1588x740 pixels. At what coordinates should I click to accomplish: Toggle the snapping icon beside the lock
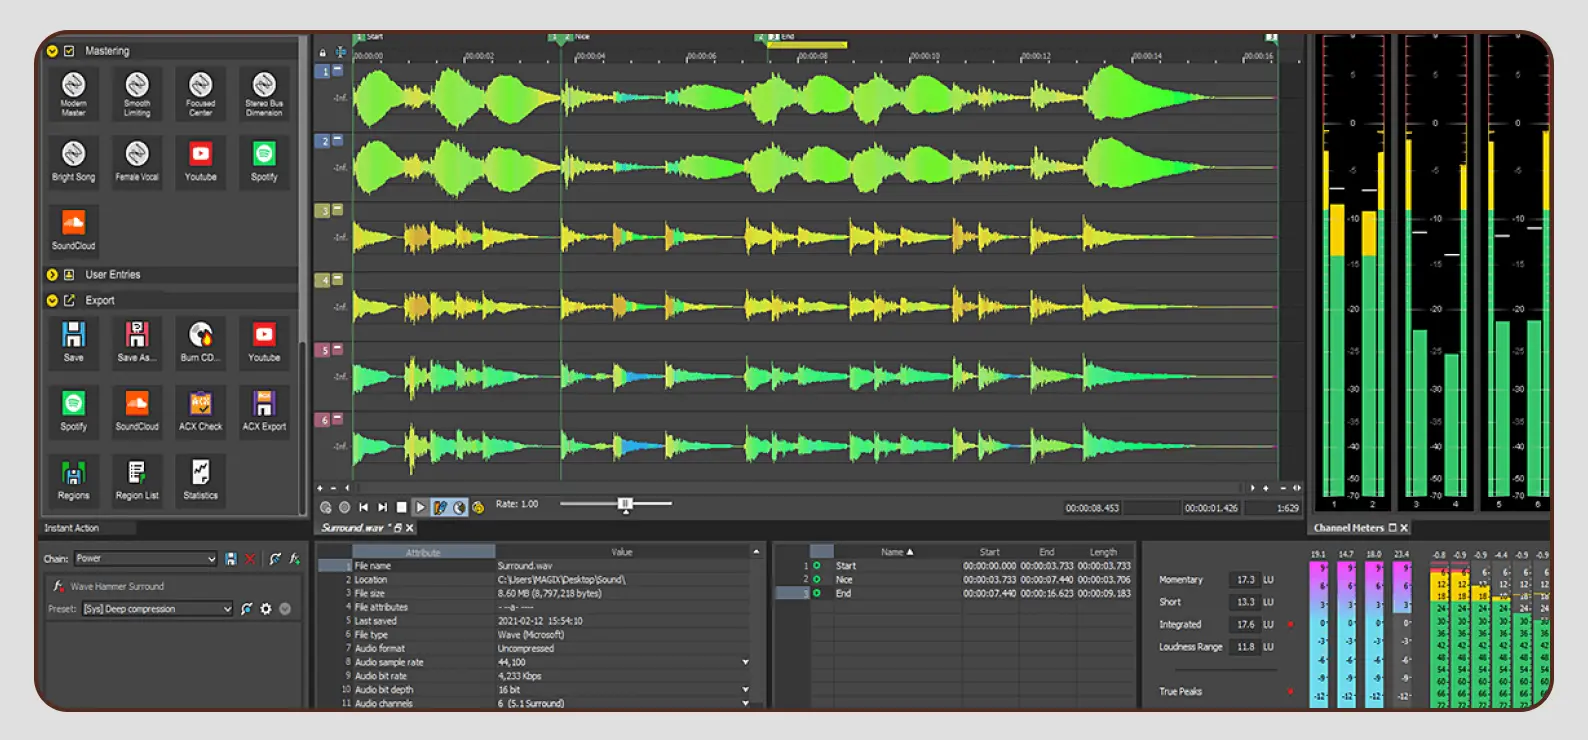tap(340, 52)
